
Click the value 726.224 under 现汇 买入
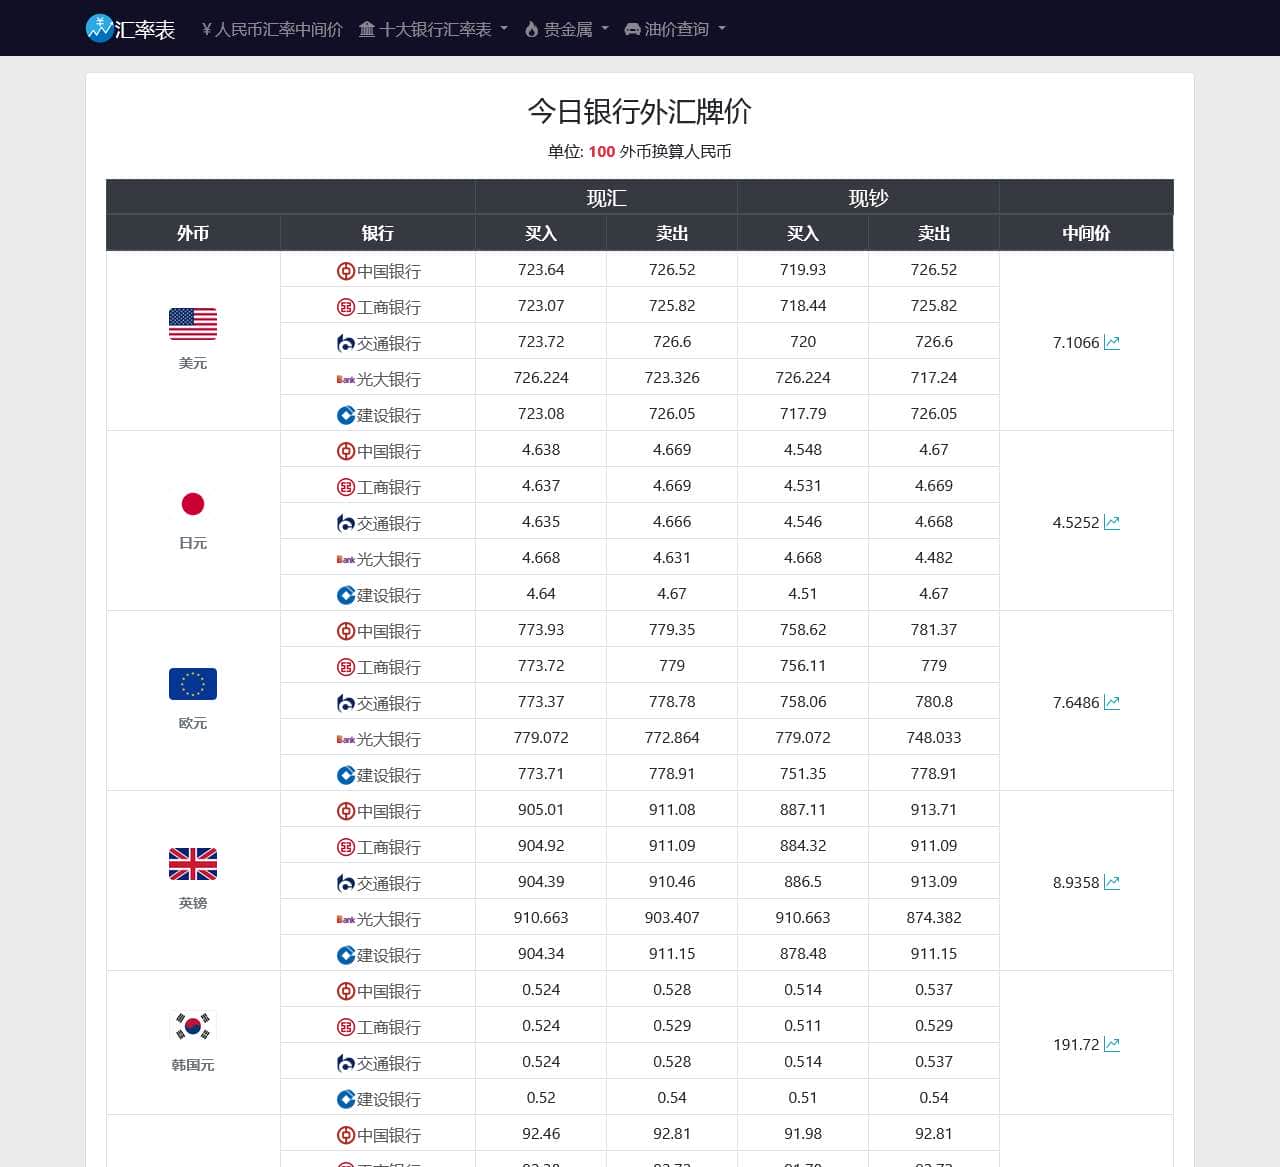click(541, 377)
